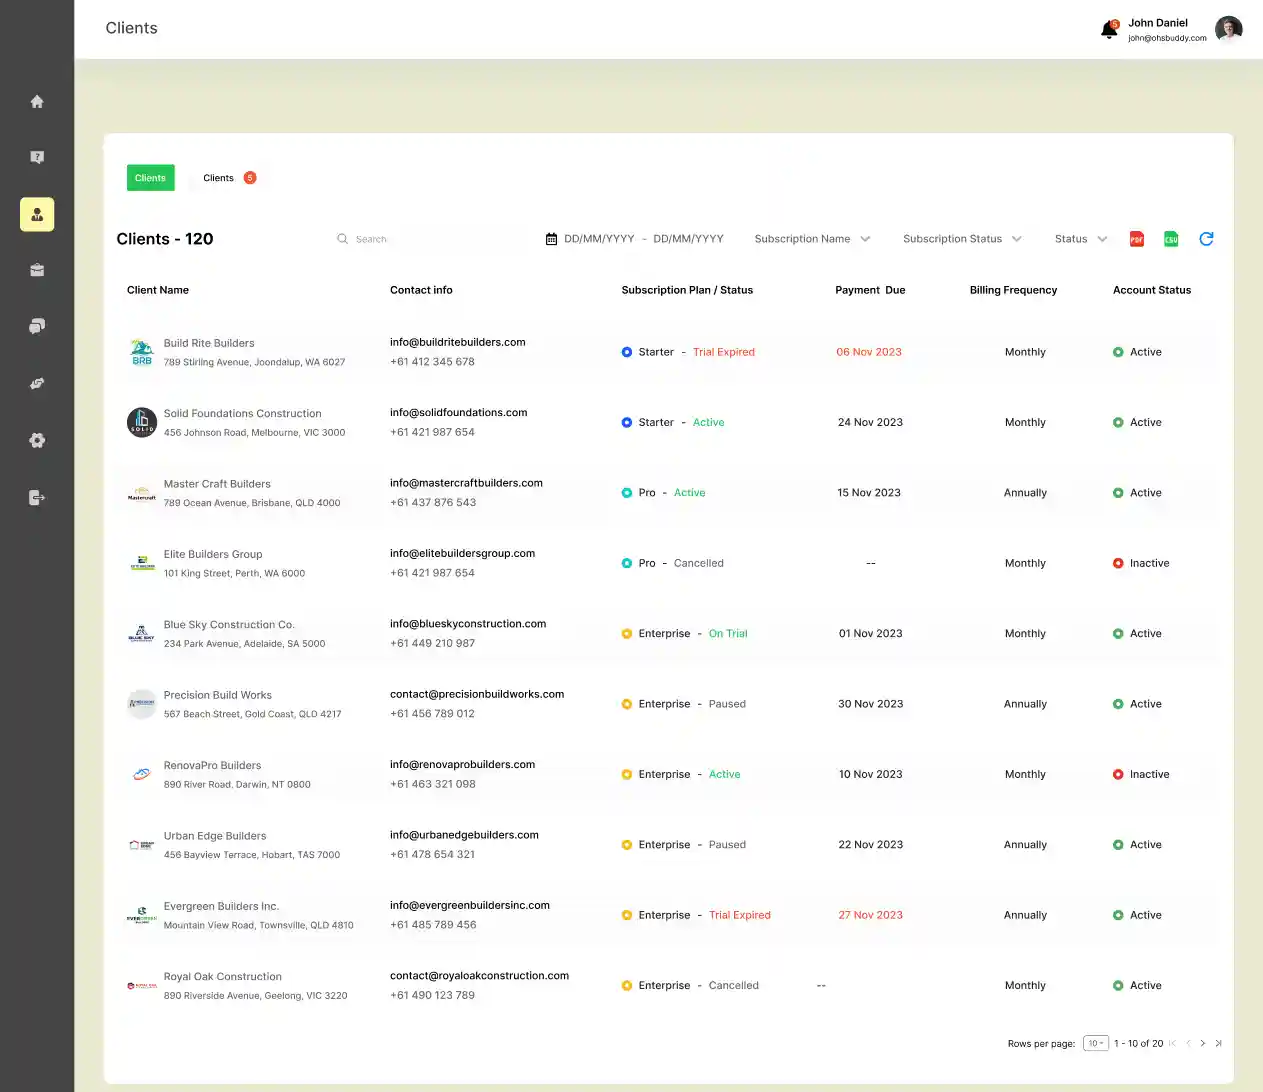Click the handshake icon in sidebar
The image size is (1263, 1092).
point(37,383)
